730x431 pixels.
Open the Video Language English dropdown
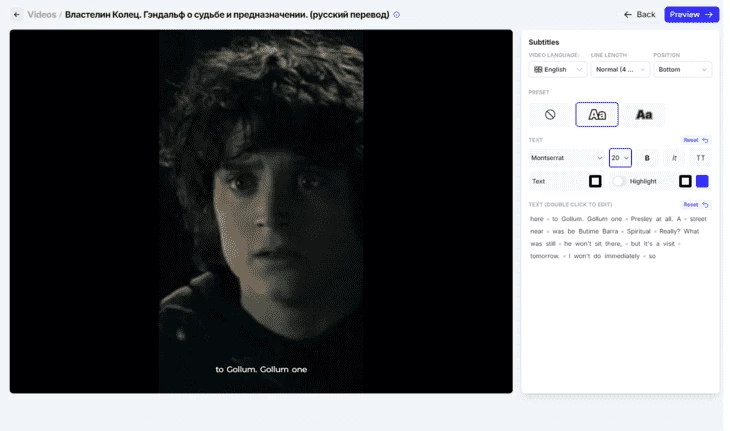(558, 69)
